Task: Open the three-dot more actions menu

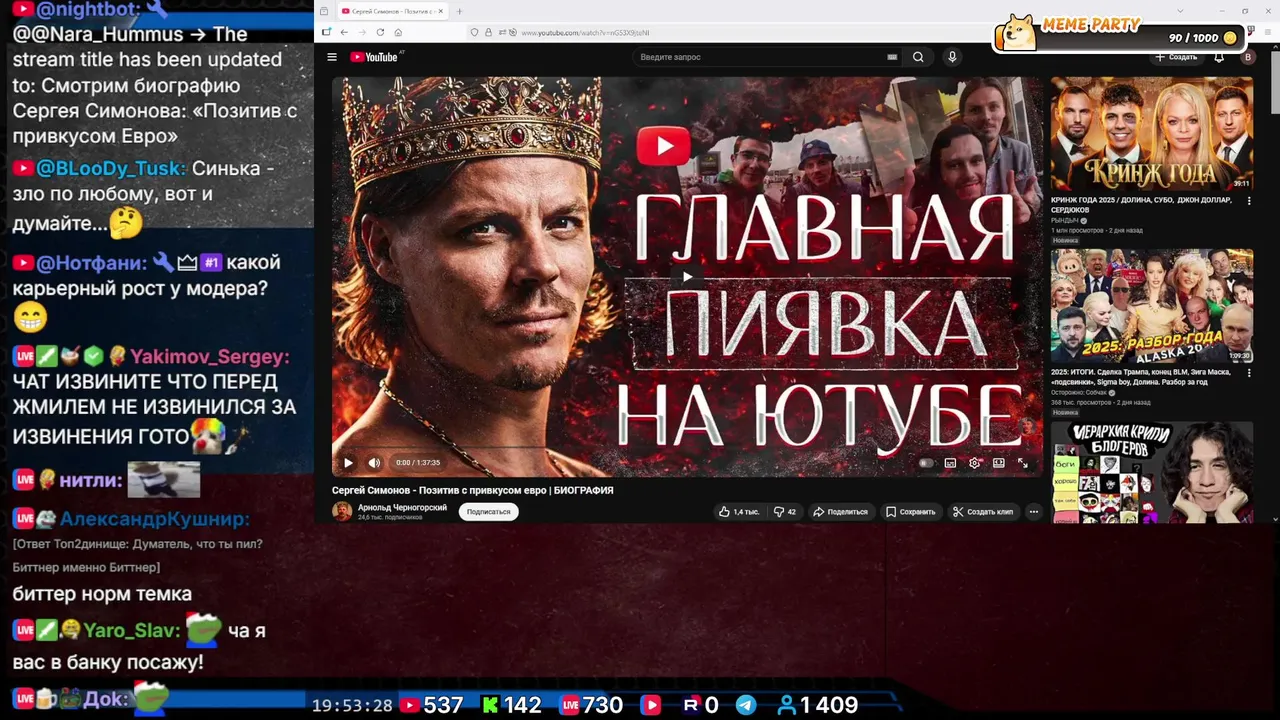Action: click(1034, 512)
